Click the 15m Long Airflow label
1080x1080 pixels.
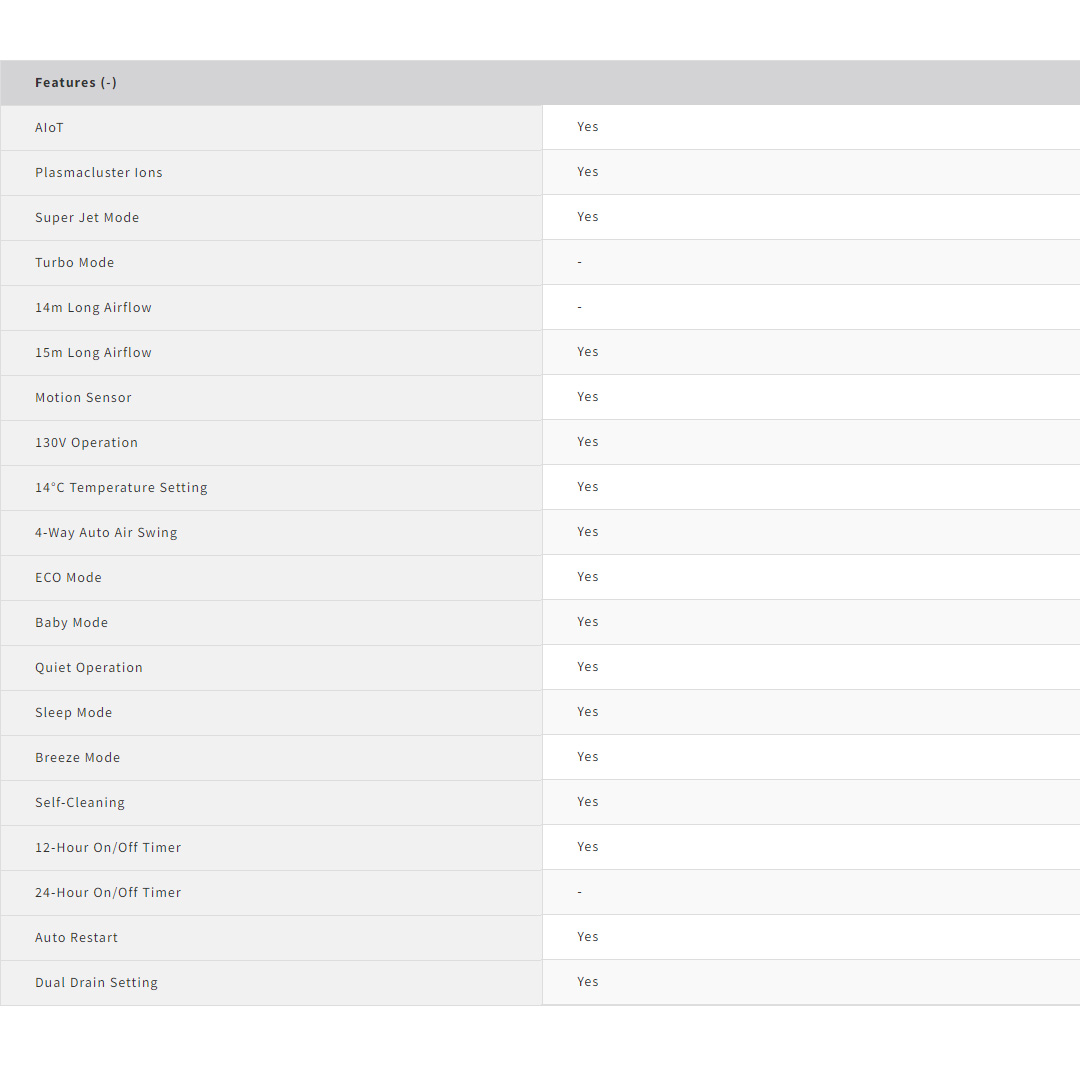coord(93,353)
